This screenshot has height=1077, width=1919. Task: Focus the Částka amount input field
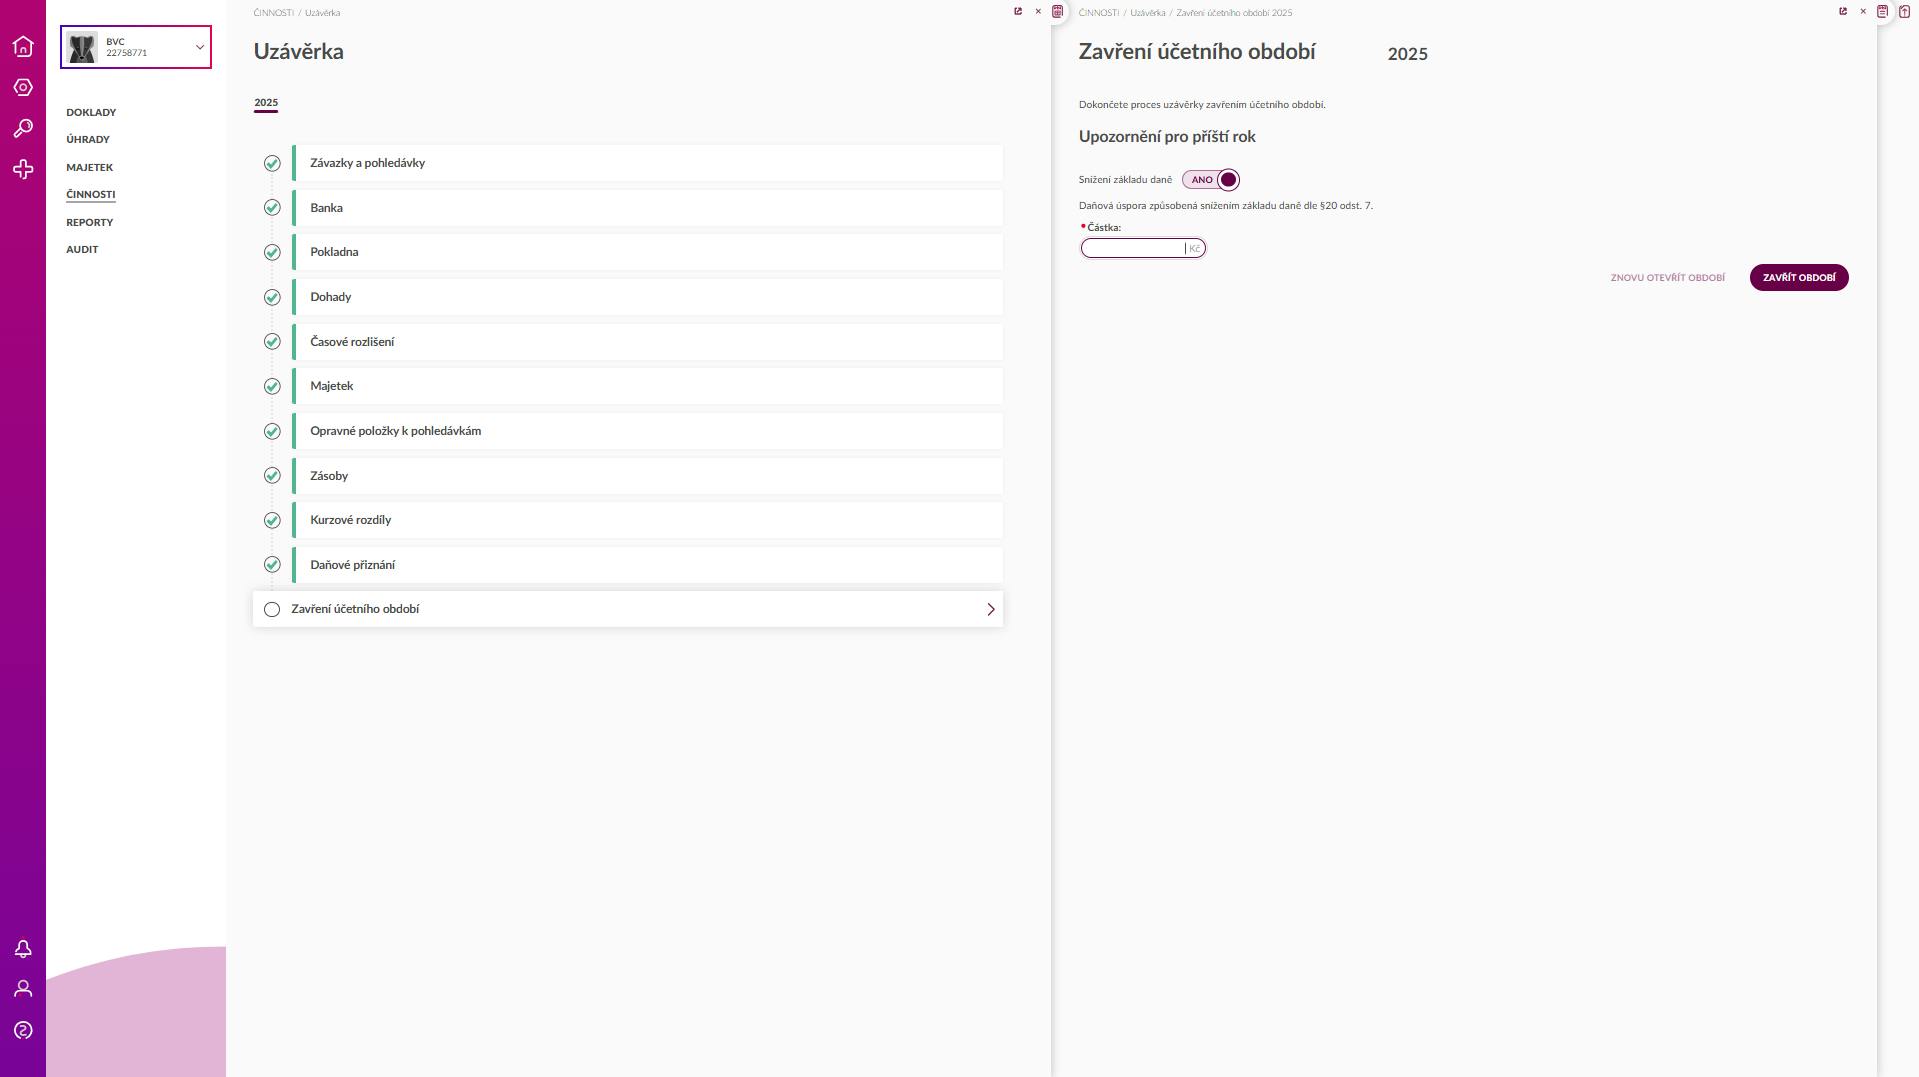point(1143,248)
